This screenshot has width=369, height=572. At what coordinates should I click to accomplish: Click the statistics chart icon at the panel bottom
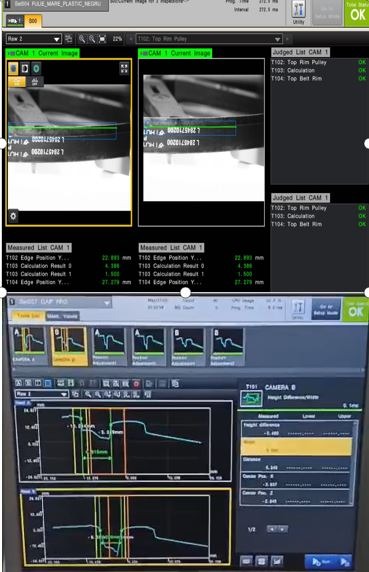(x=277, y=561)
